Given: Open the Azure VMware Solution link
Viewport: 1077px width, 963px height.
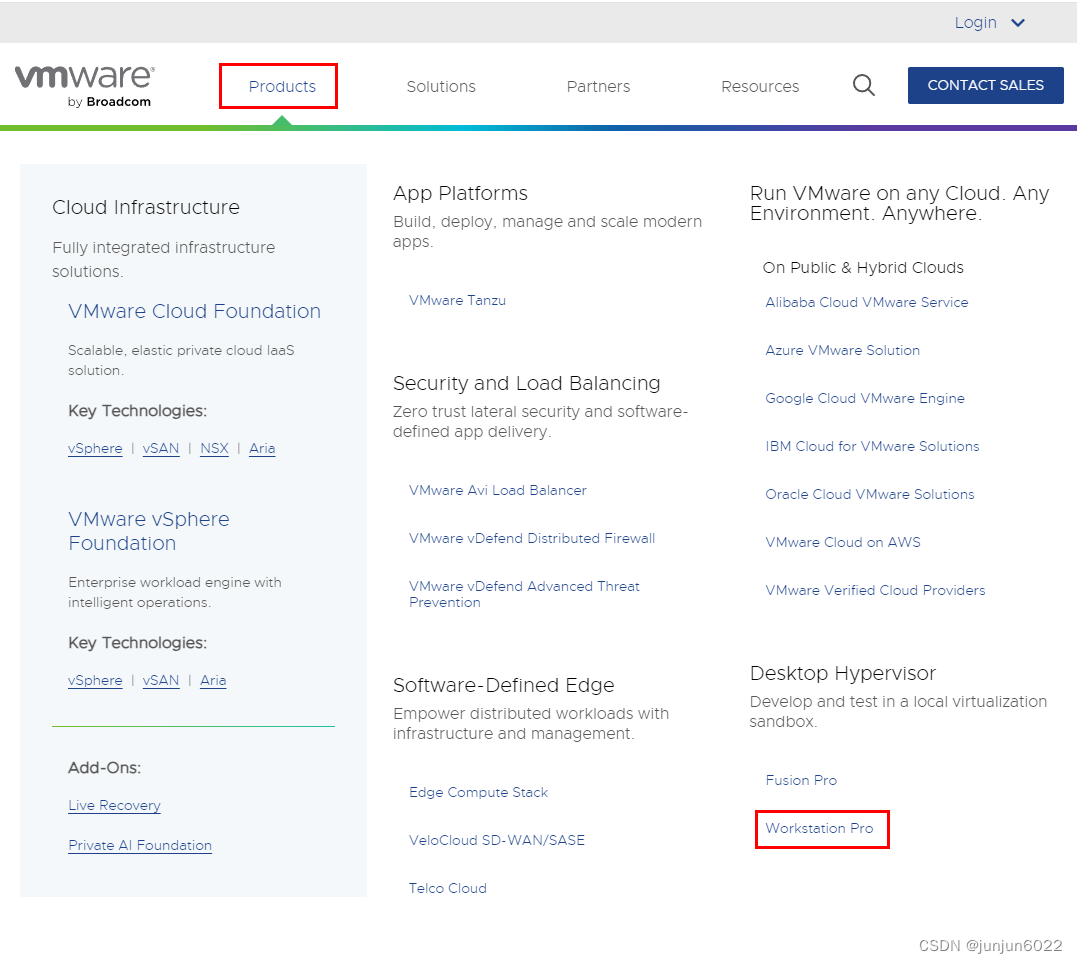Looking at the screenshot, I should click(843, 350).
